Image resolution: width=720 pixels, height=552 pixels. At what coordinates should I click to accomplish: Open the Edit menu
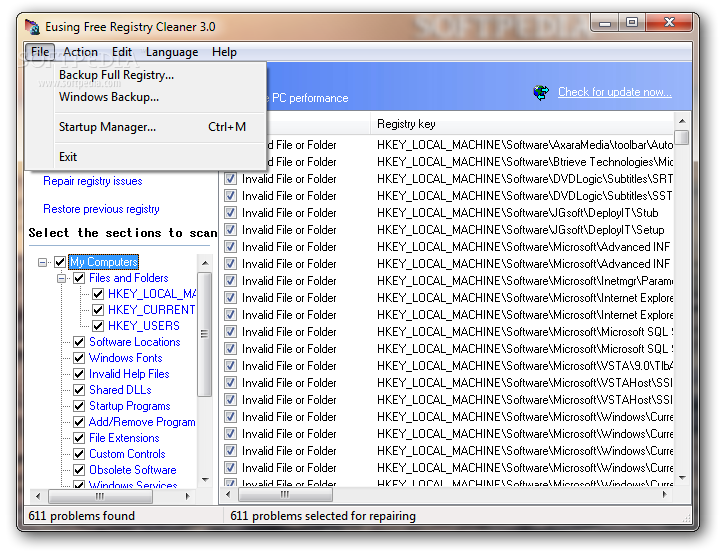point(122,52)
